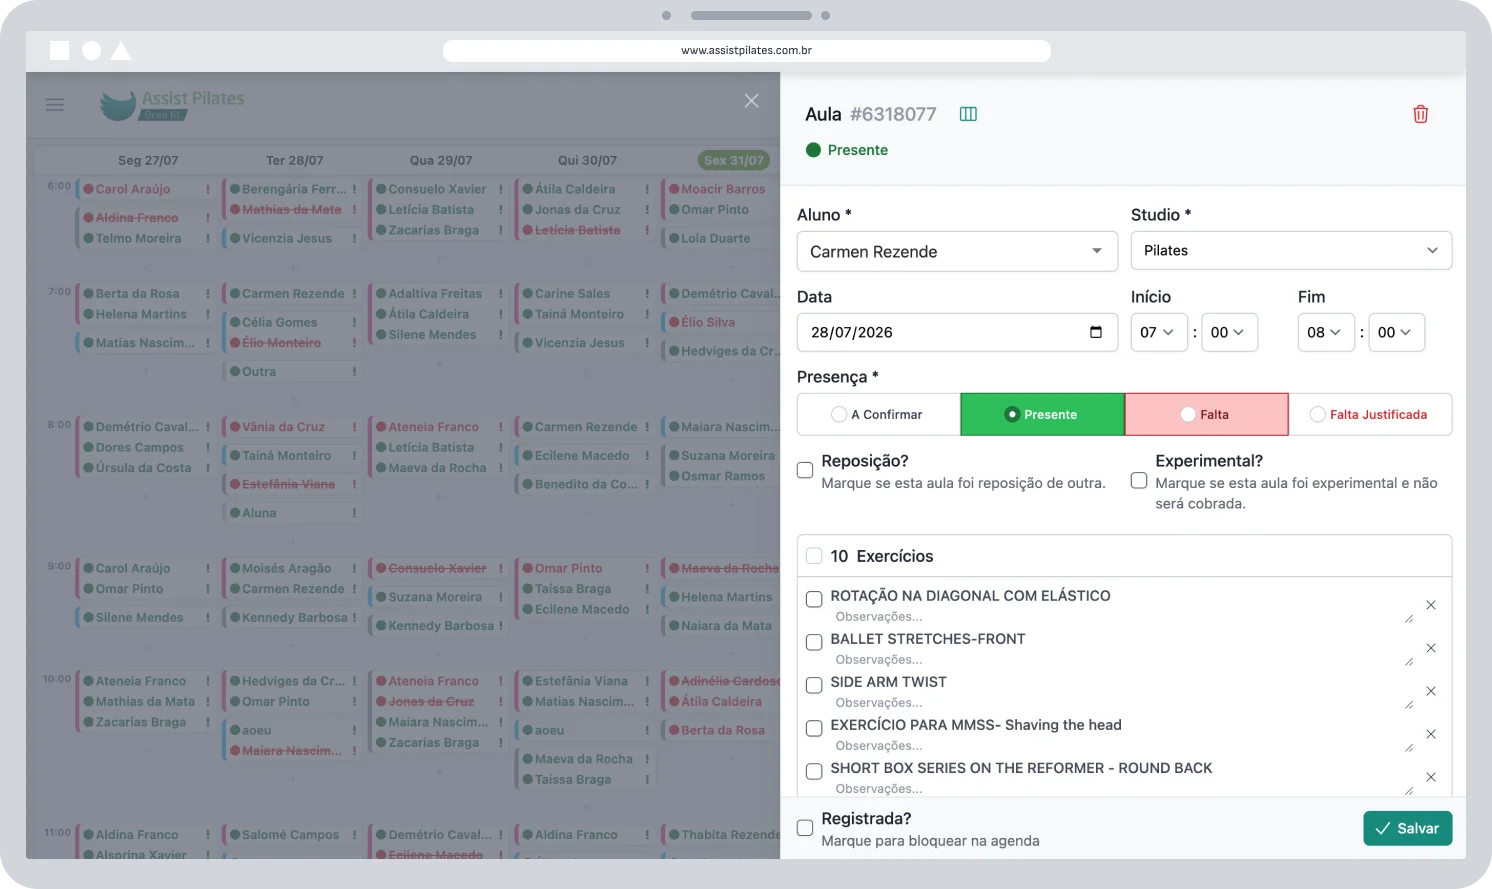Open Moacir Barros class on Friday 6:00

(723, 189)
